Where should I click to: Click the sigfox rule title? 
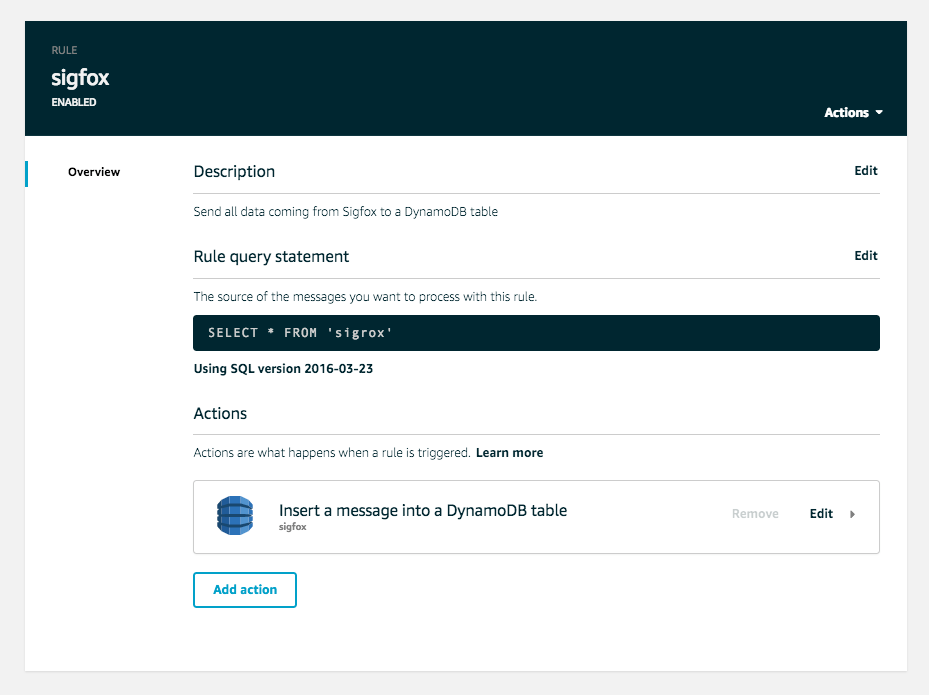point(79,77)
